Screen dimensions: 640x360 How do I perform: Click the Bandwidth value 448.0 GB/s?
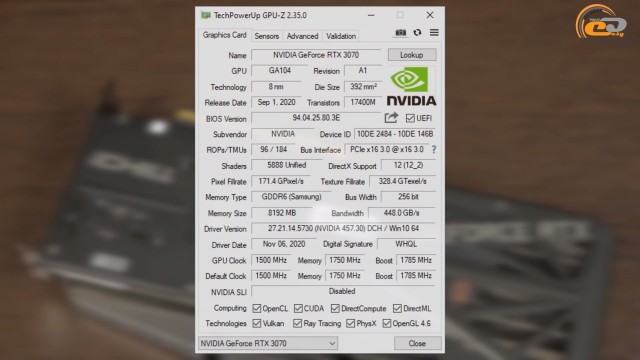402,213
